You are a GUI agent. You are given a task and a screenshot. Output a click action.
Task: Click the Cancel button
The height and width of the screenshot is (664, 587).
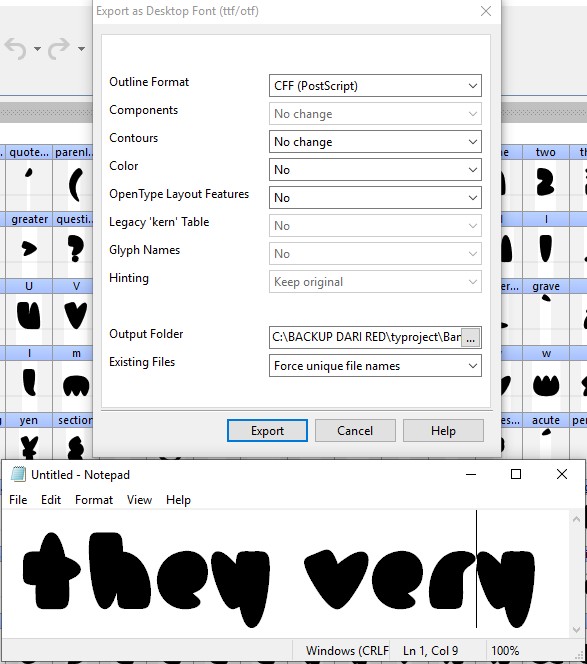355,431
